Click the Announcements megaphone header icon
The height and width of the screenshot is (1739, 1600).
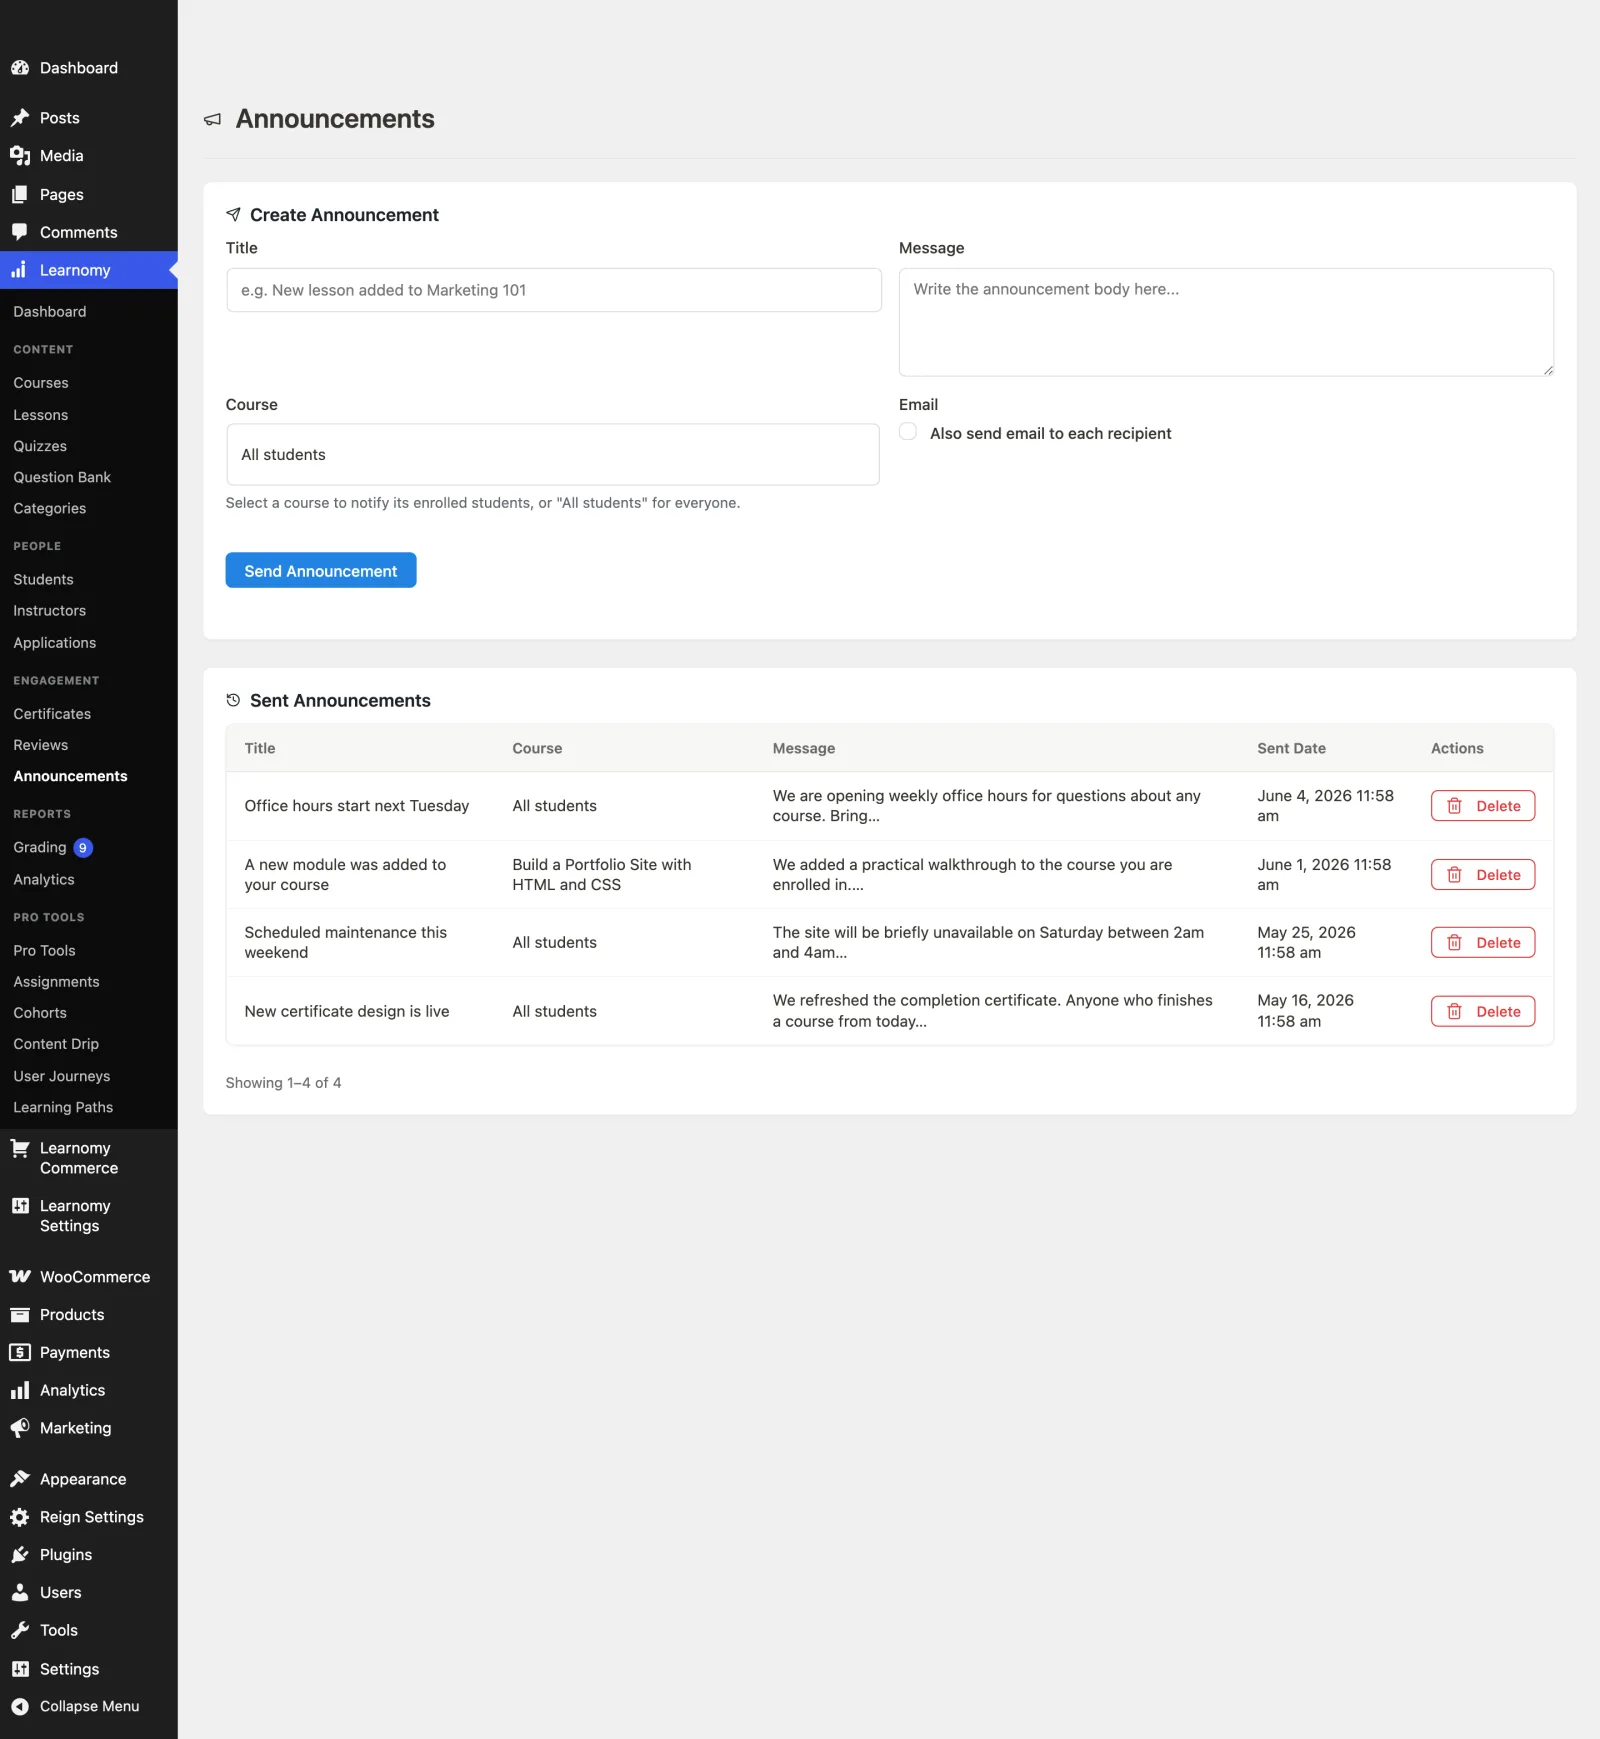[x=212, y=119]
